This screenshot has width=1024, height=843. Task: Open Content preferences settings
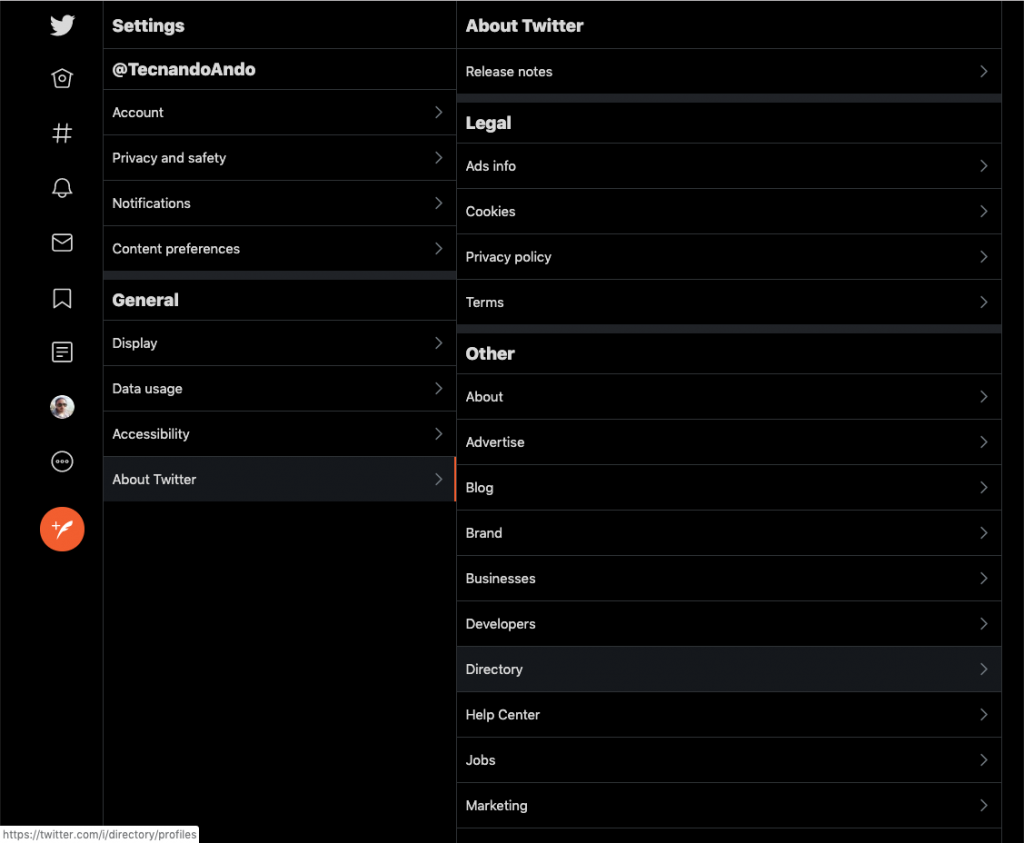280,249
